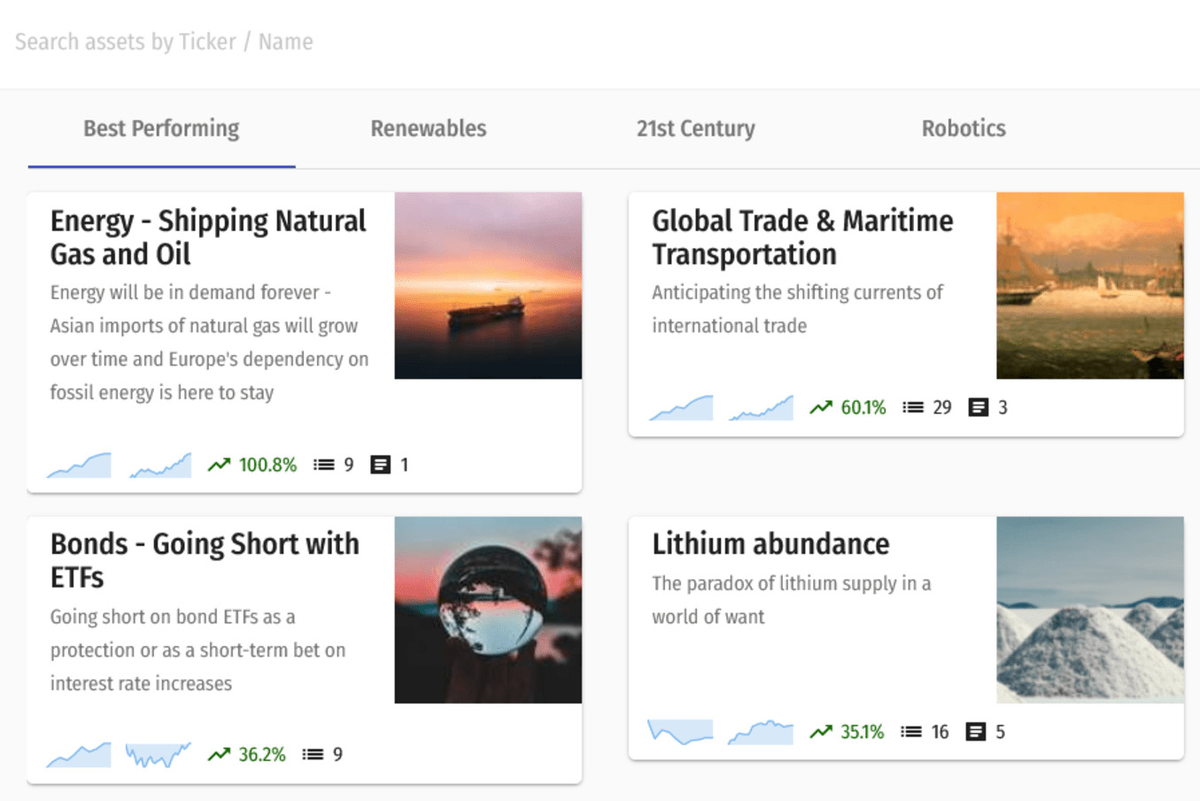Click first sparkline chart in Global Trade card

[x=681, y=408]
